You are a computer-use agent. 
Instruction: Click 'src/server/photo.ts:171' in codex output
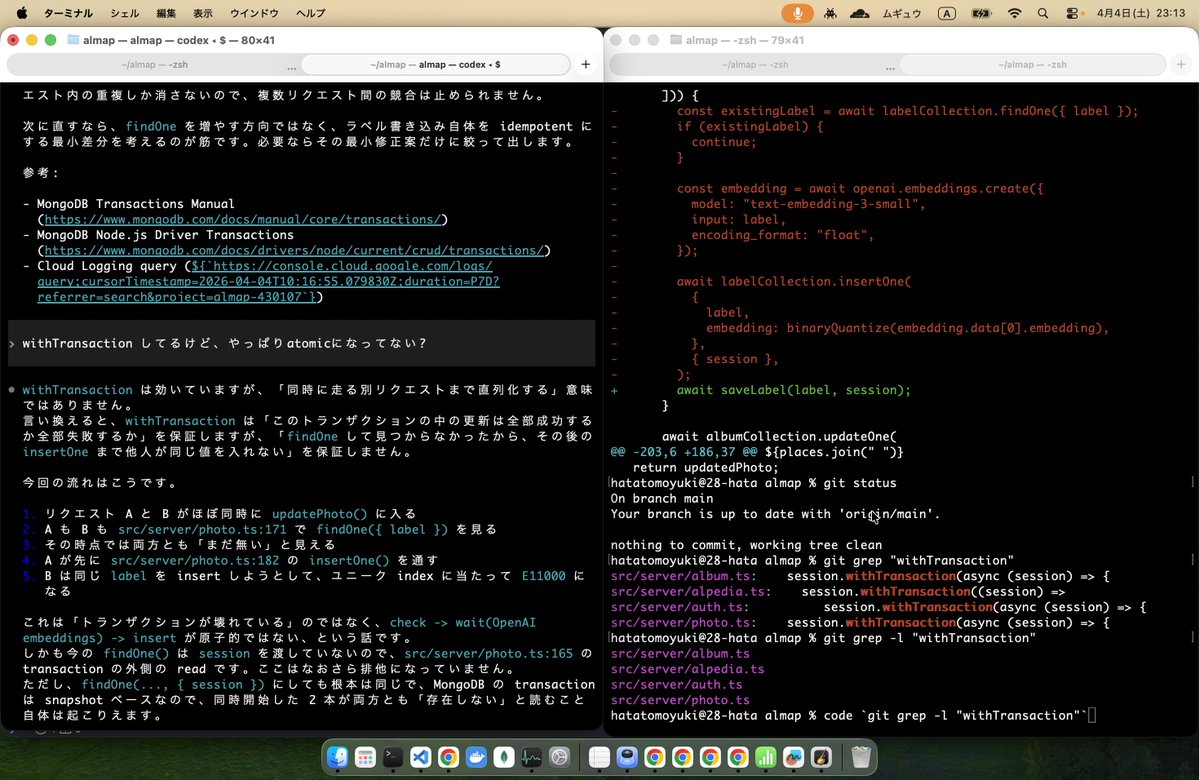click(x=202, y=529)
